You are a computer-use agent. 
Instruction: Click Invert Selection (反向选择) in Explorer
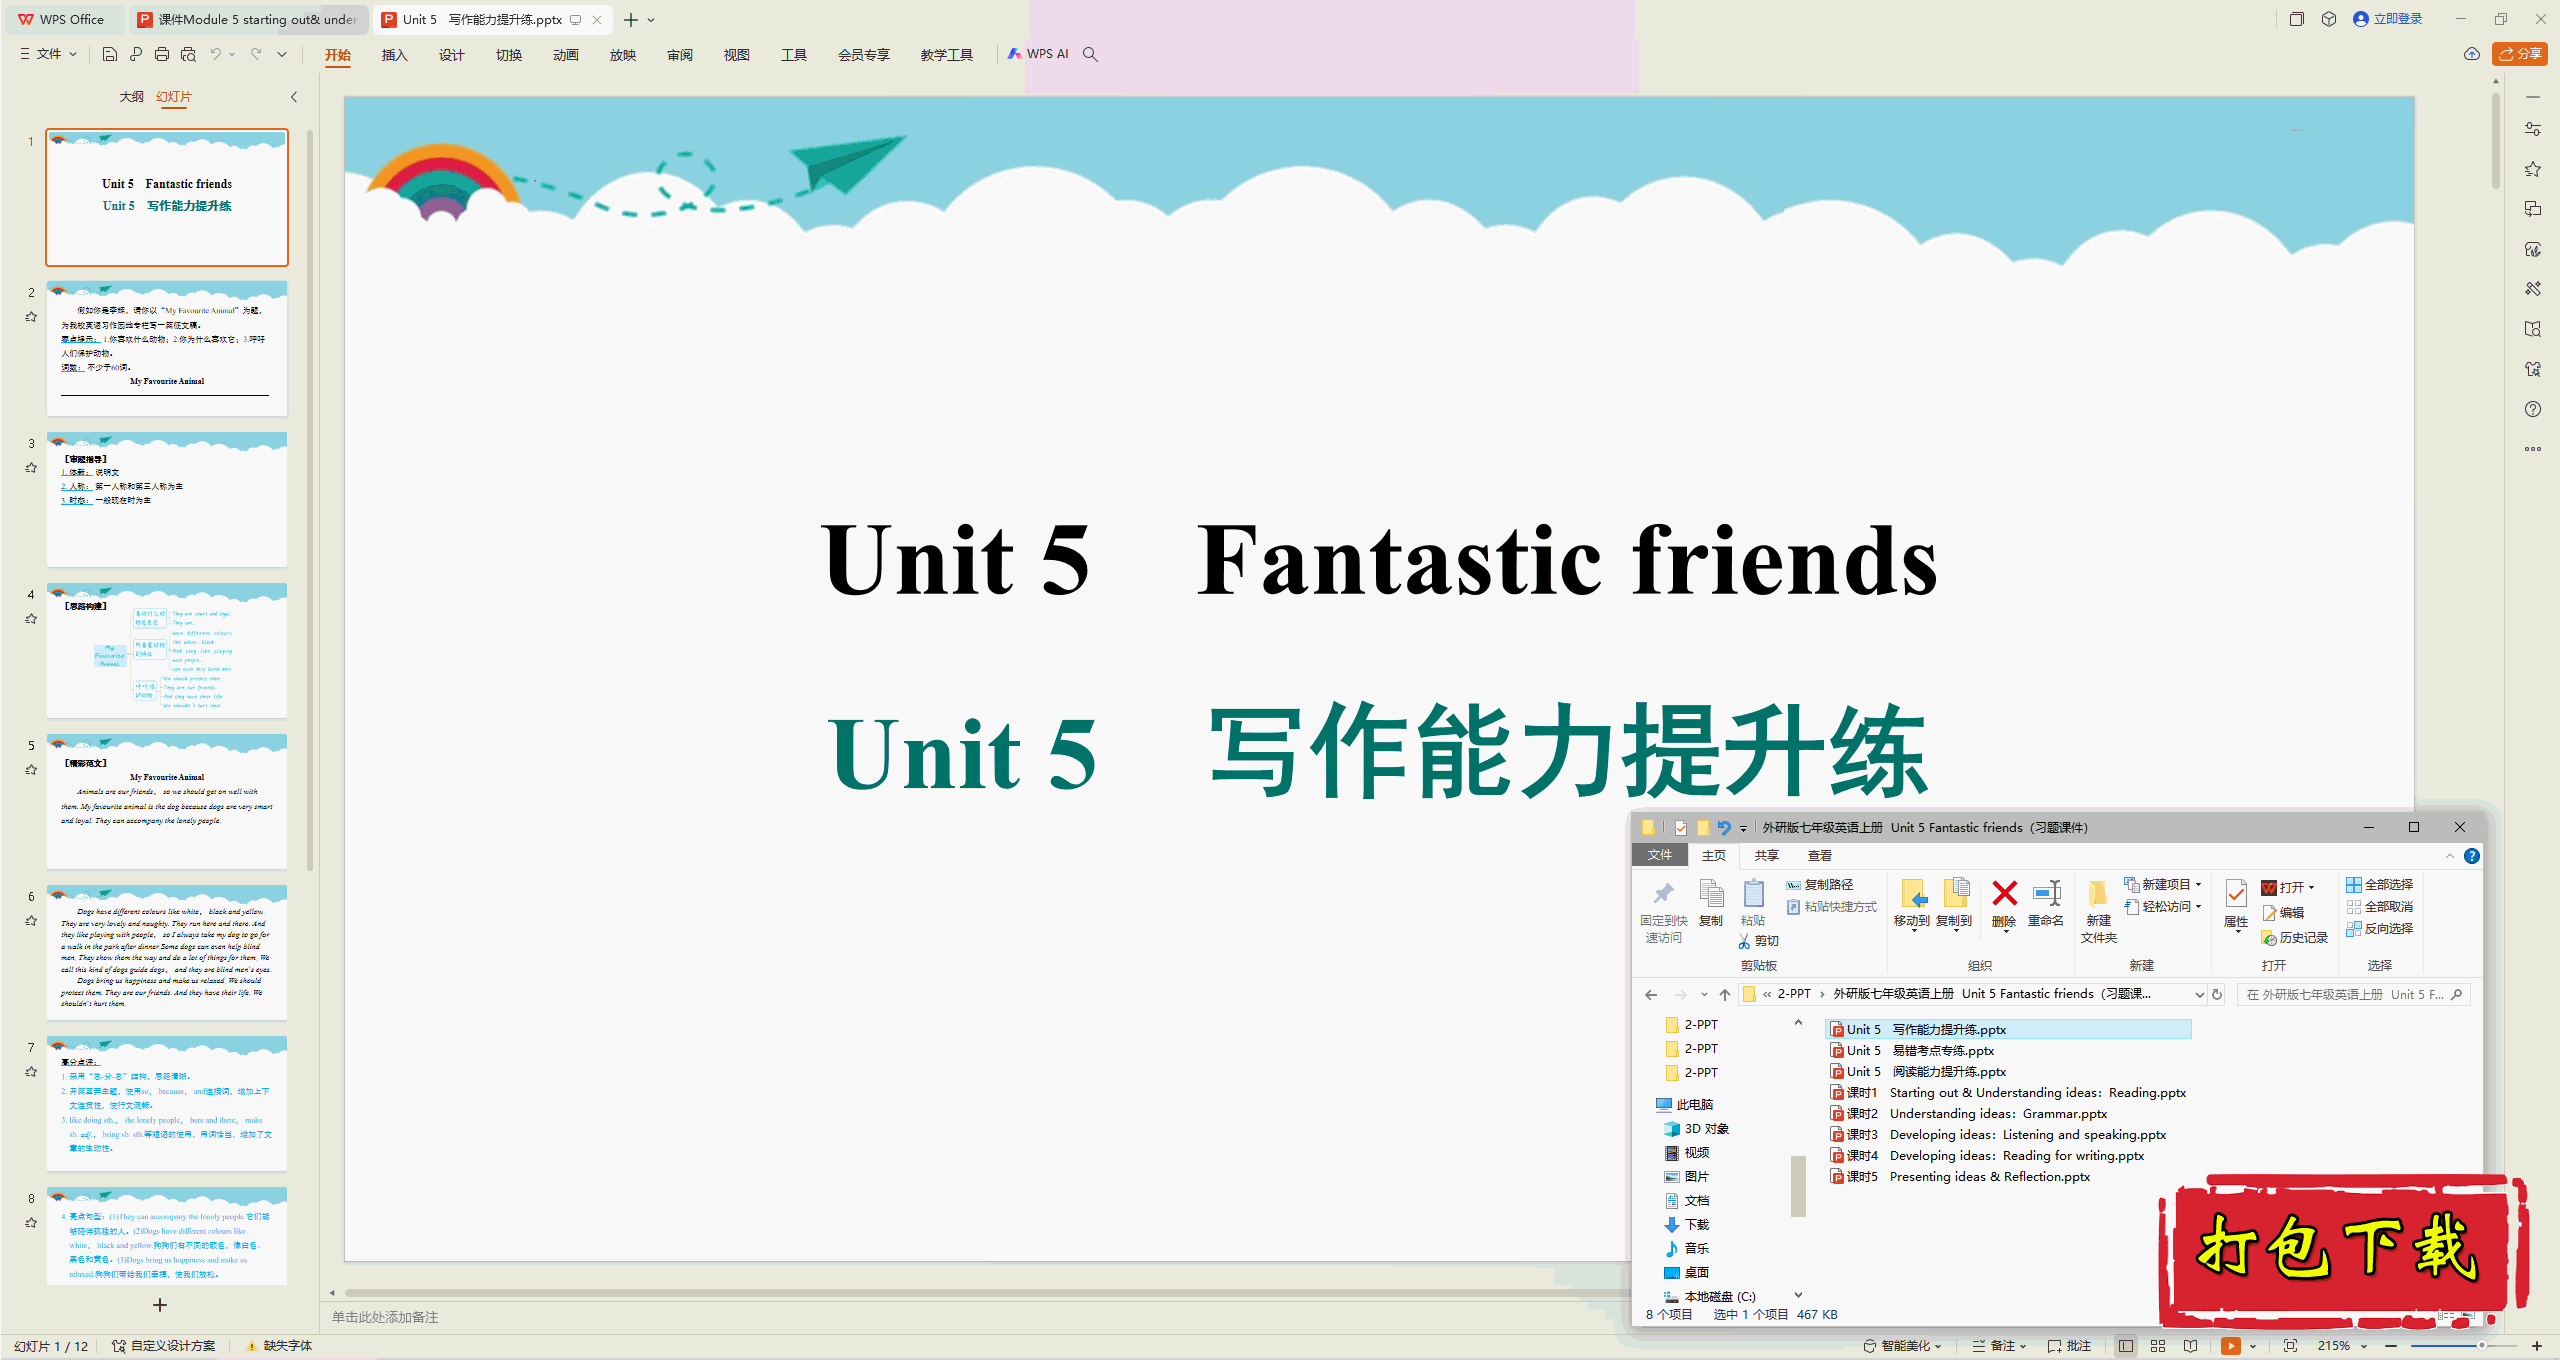(x=2380, y=929)
